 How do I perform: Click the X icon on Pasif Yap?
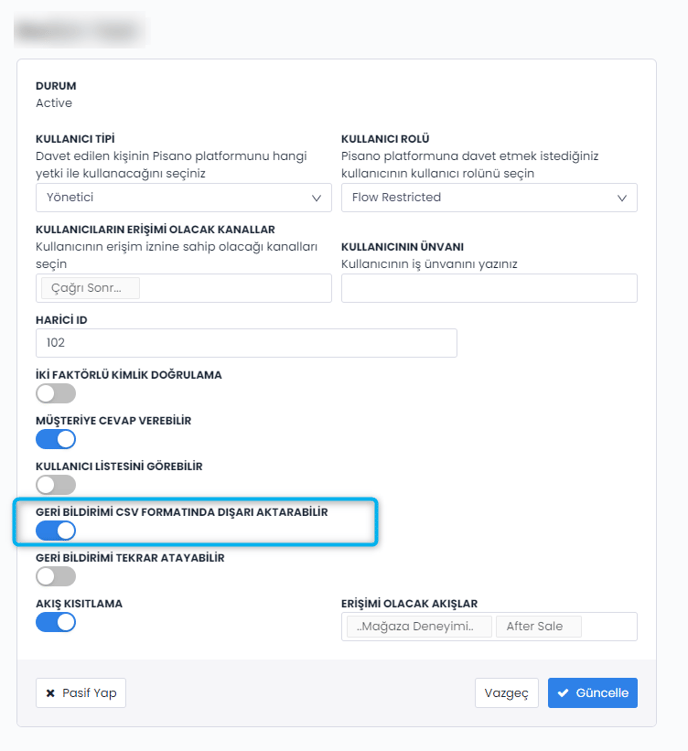(51, 693)
